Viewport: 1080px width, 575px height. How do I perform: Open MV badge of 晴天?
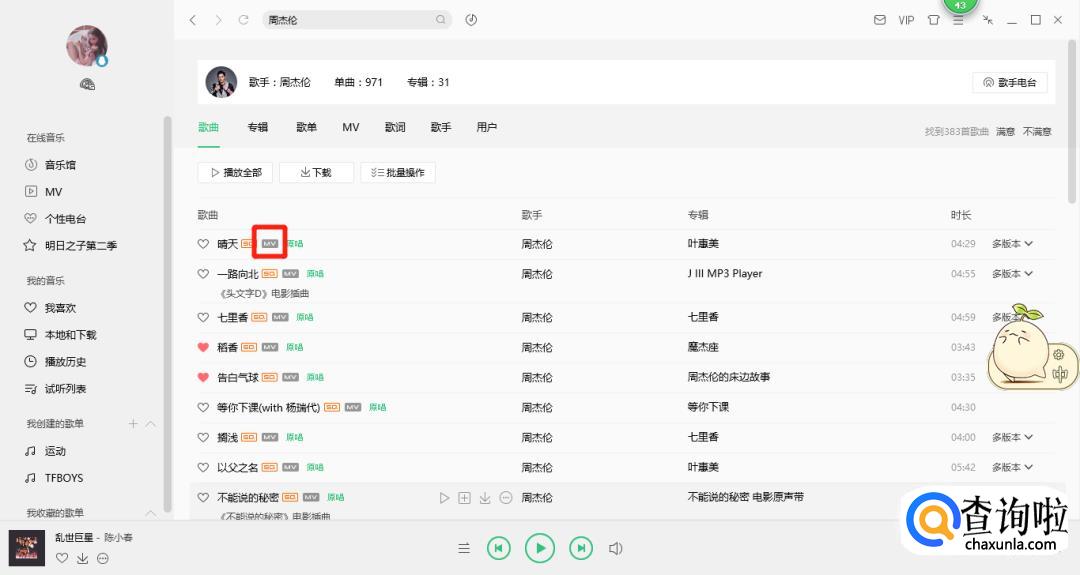270,243
